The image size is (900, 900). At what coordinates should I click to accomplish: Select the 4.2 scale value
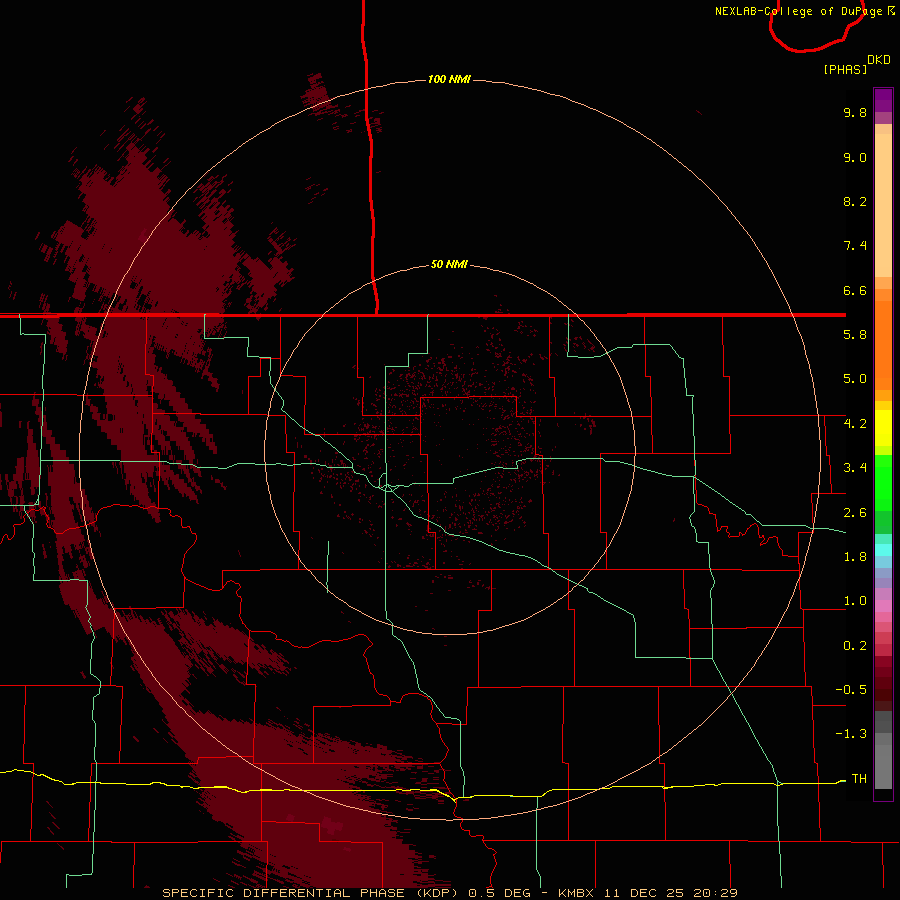[x=855, y=424]
